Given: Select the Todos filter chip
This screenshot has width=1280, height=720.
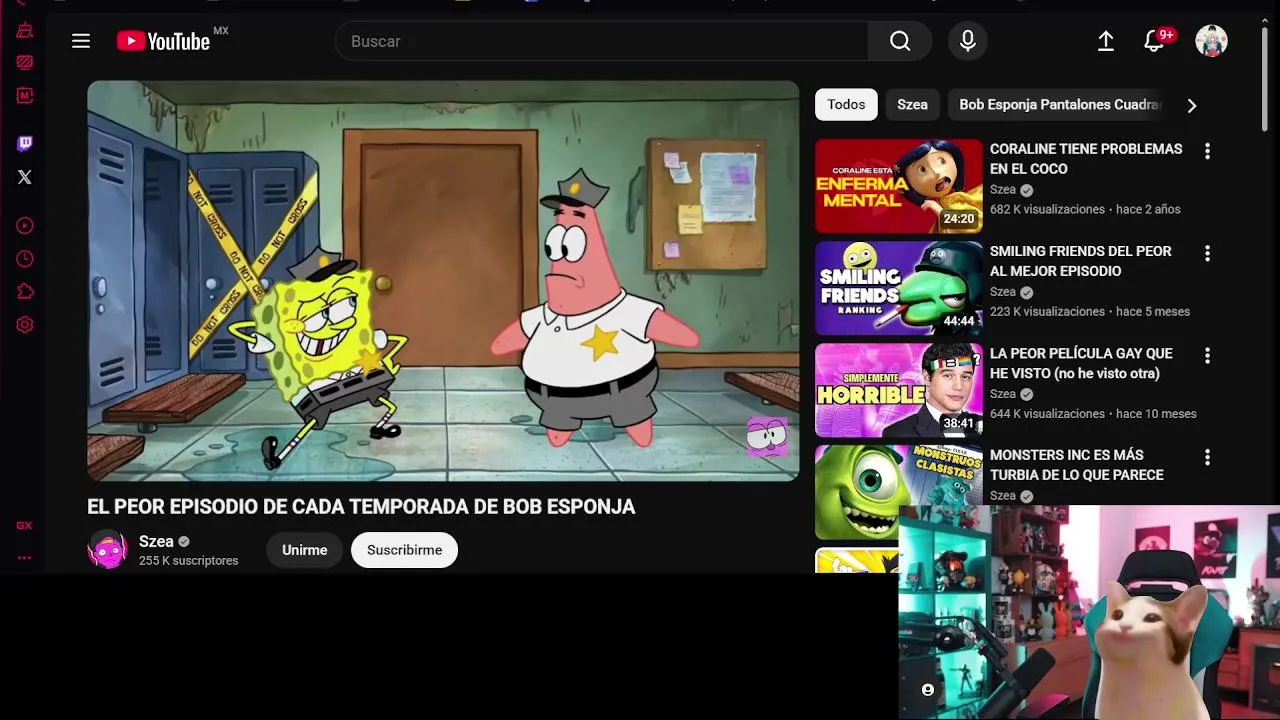Looking at the screenshot, I should click(846, 104).
